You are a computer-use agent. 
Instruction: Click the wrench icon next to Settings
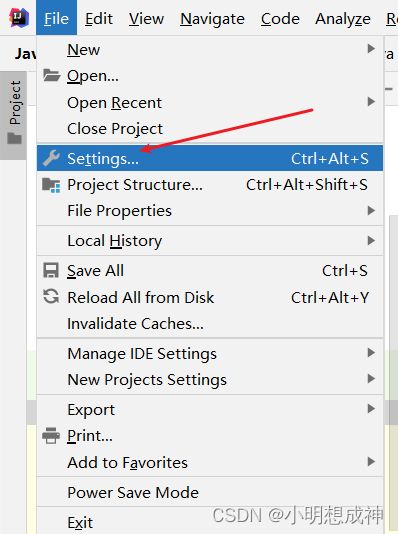click(51, 158)
